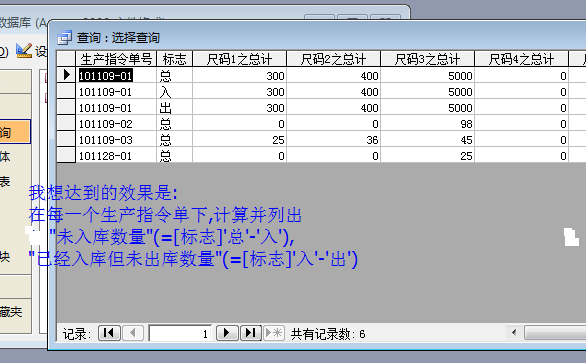Viewport: 586px width, 363px height.
Task: Click the query window icon beside 查询：选择查询
Action: 65,37
